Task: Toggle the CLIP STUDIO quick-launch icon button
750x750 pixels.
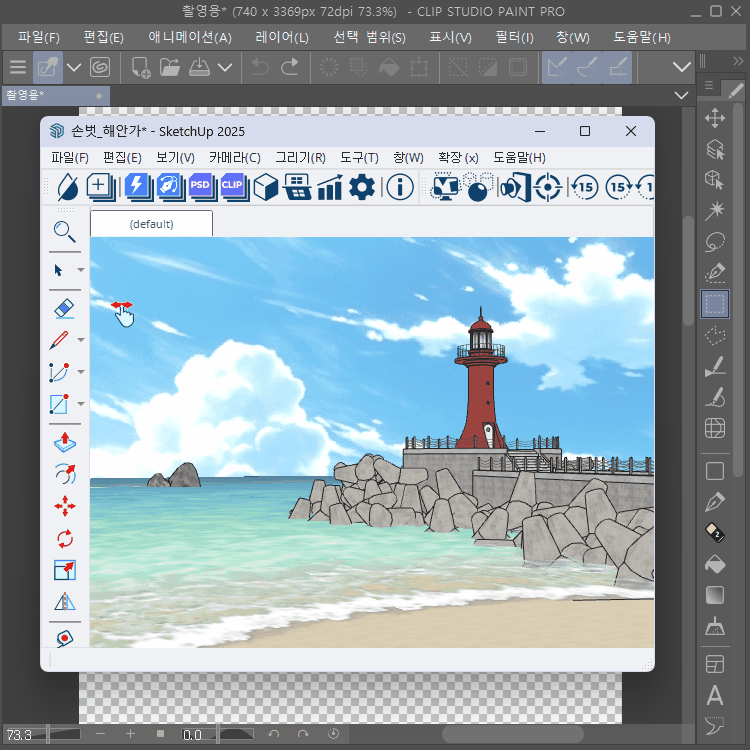Action: 100,67
